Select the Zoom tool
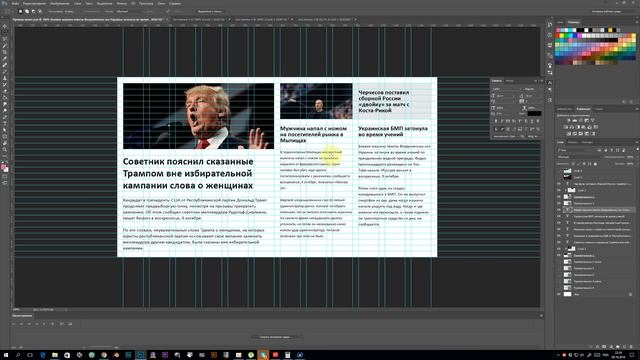This screenshot has width=640, height=360. pos(5,150)
